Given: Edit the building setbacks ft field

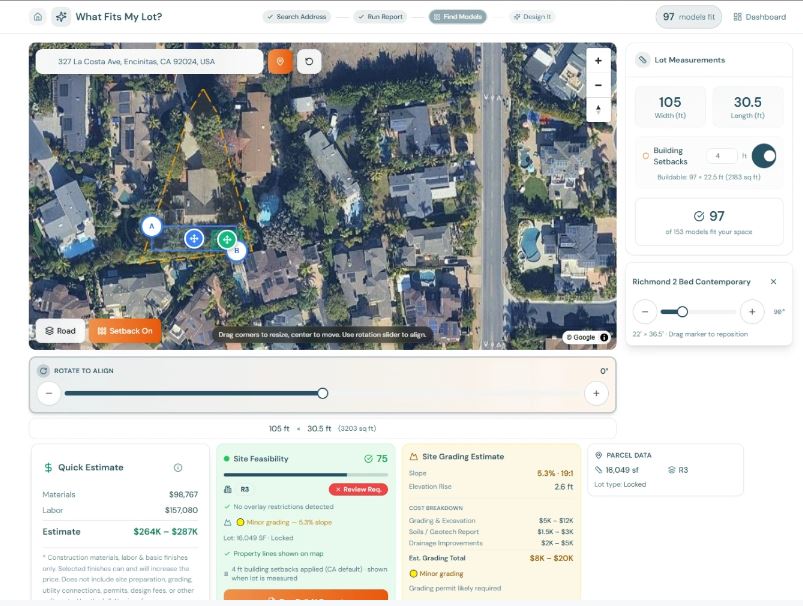Looking at the screenshot, I should pyautogui.click(x=721, y=156).
